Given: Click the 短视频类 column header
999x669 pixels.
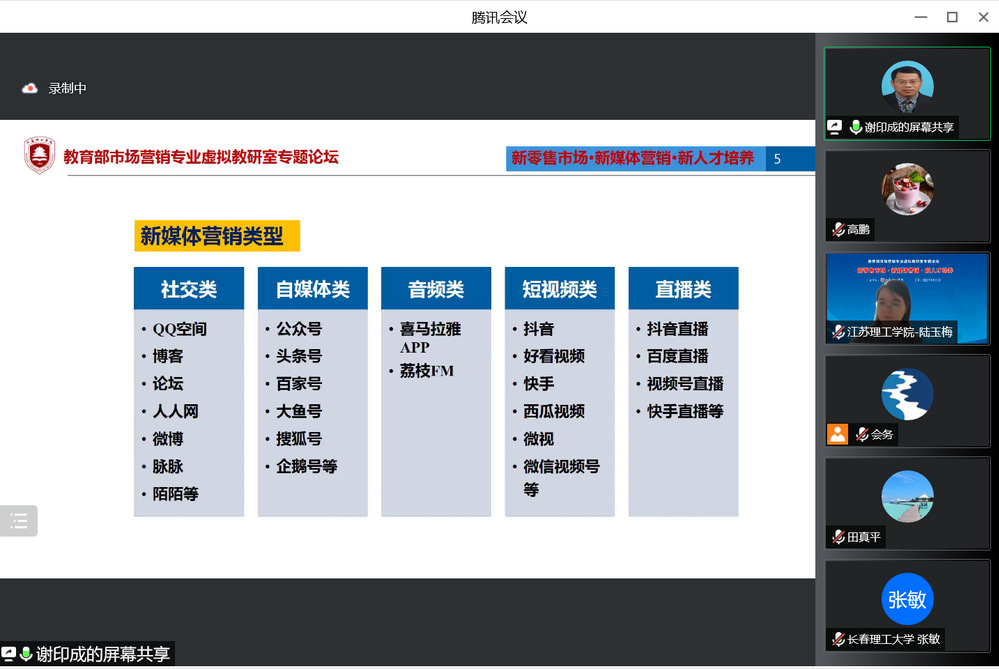Looking at the screenshot, I should [x=559, y=289].
